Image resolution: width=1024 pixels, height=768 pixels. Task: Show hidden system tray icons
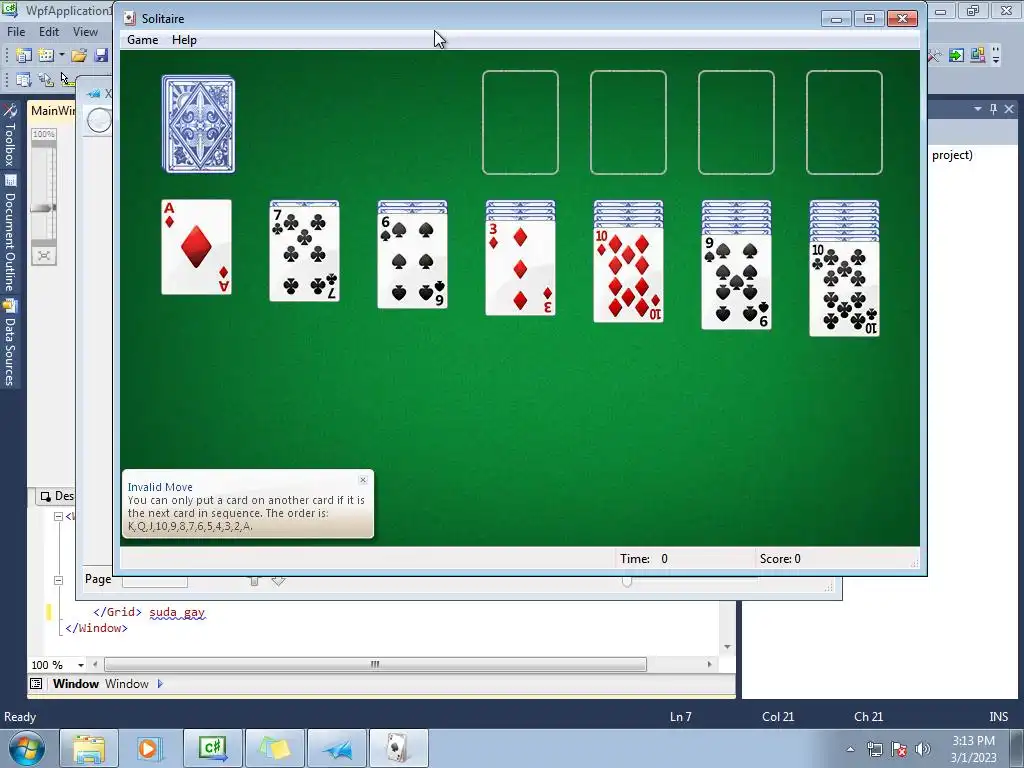[850, 749]
